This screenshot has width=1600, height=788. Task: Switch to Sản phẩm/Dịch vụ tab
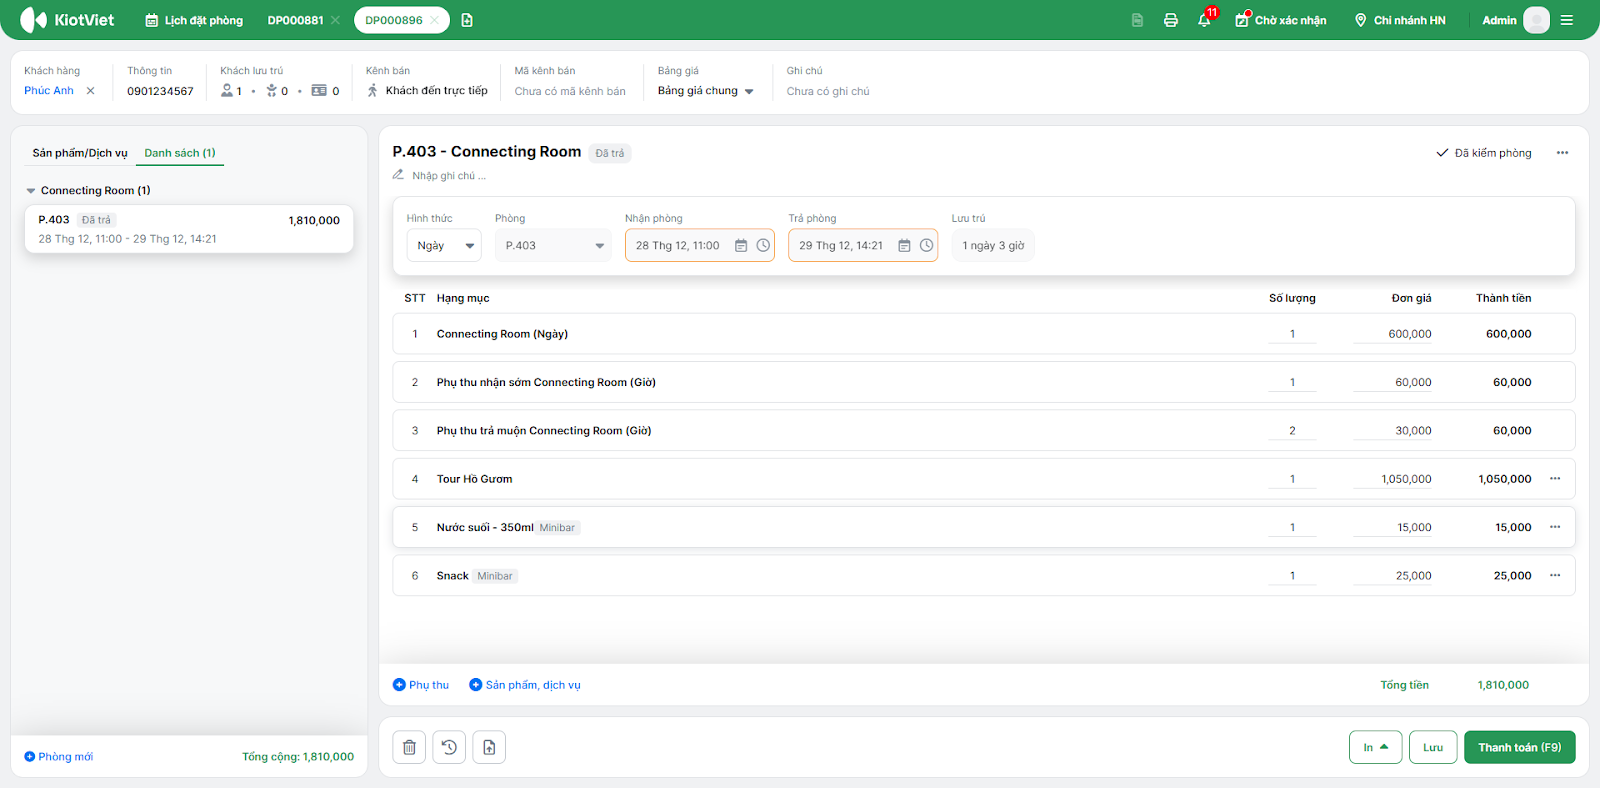tap(80, 153)
